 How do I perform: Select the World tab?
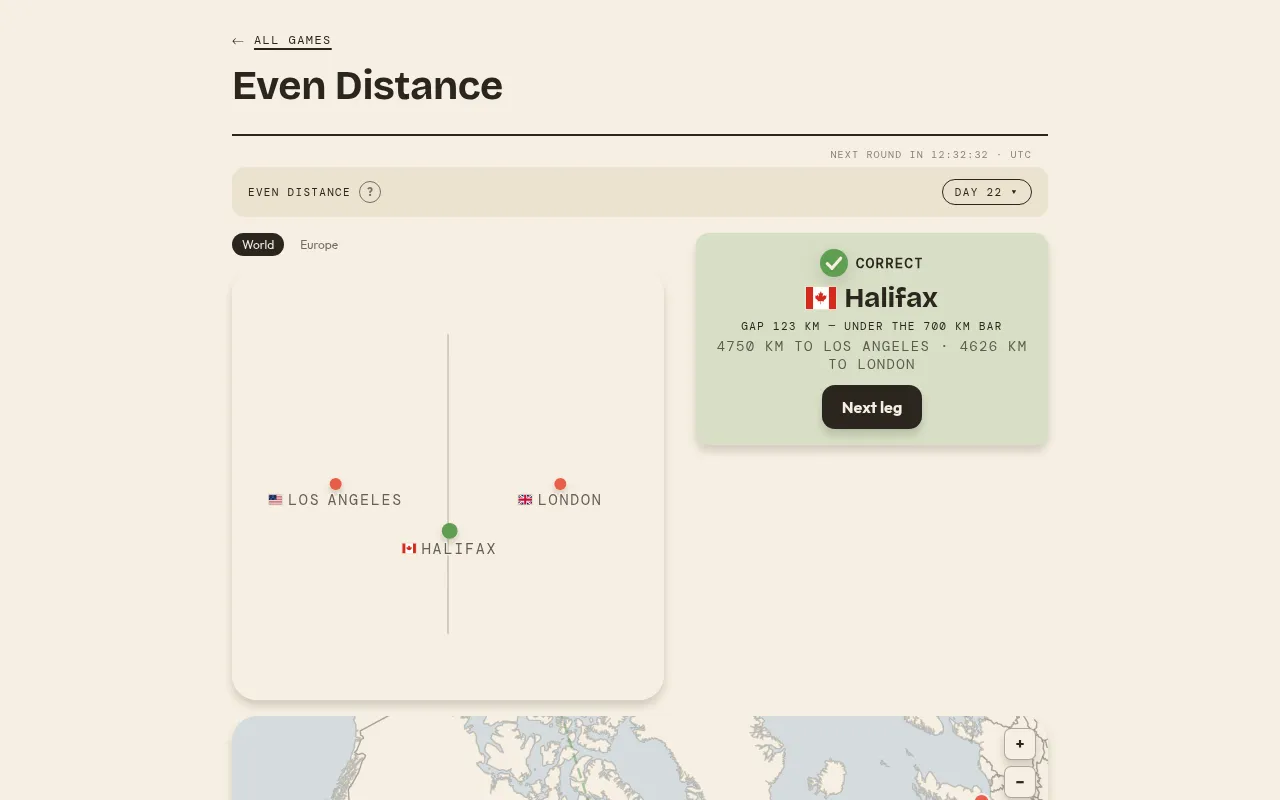pos(258,245)
